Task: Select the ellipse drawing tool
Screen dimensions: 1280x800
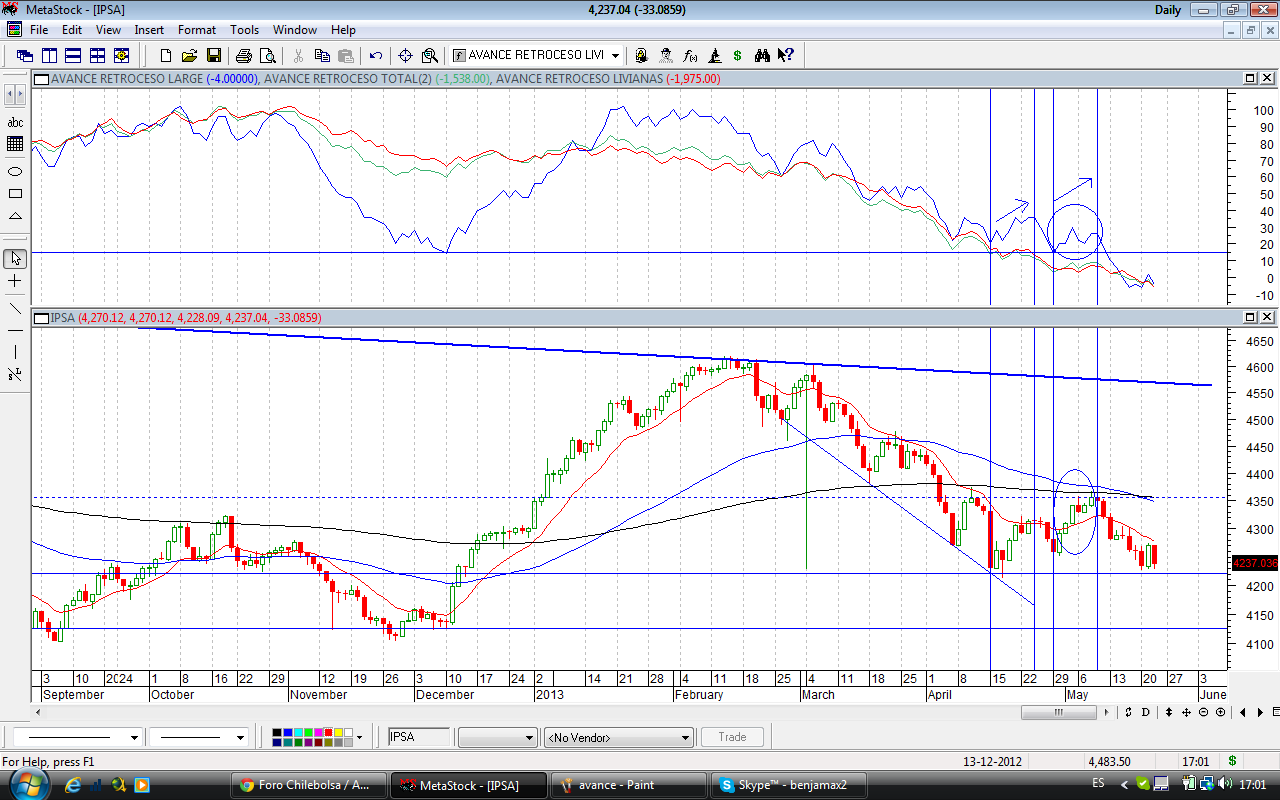Action: tap(15, 171)
